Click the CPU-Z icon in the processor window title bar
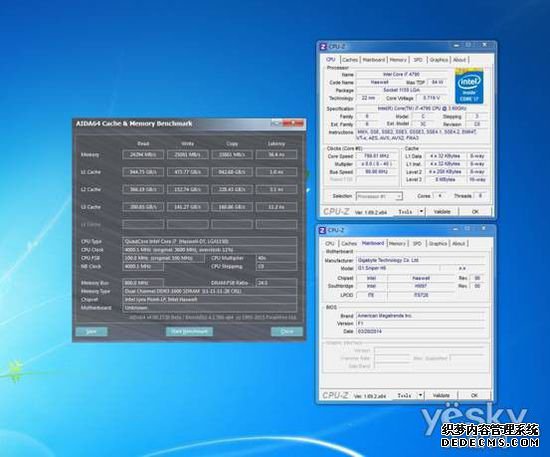The image size is (550, 457). click(x=323, y=46)
